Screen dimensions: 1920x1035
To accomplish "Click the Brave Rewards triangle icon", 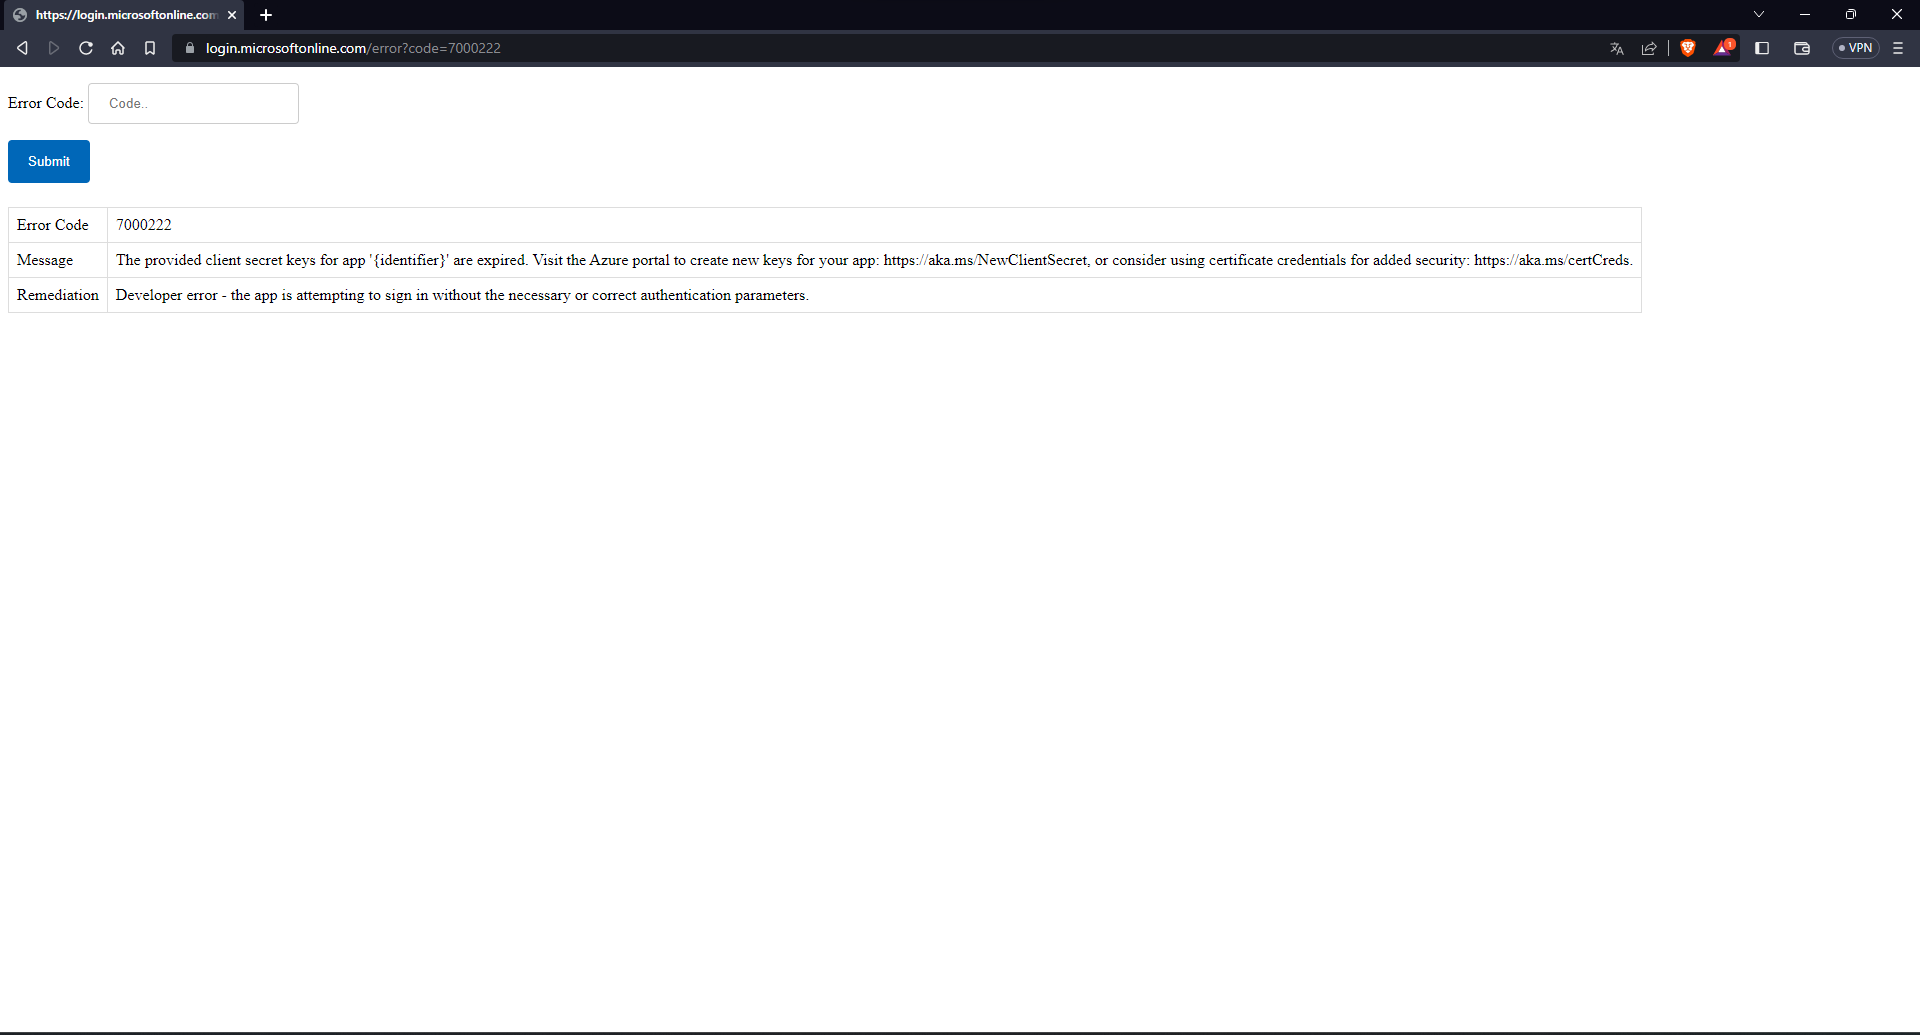I will (1723, 48).
